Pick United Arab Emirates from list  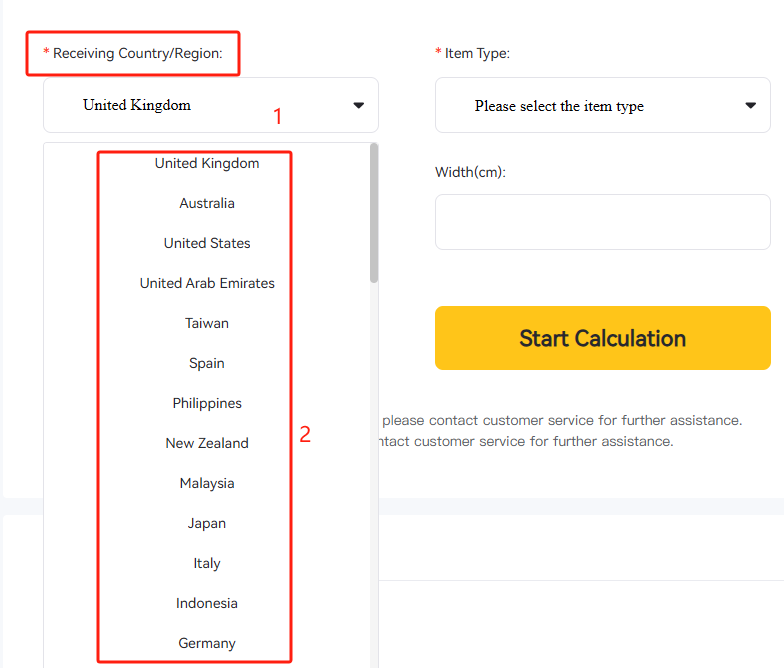[207, 283]
